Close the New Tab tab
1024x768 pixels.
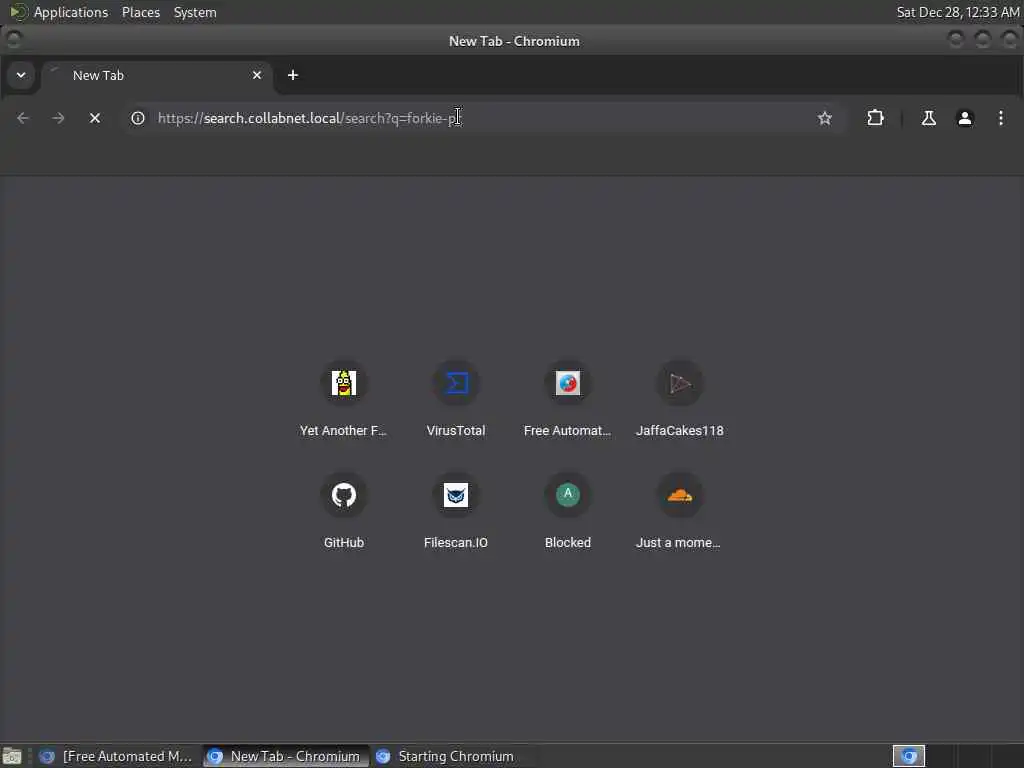pyautogui.click(x=257, y=75)
